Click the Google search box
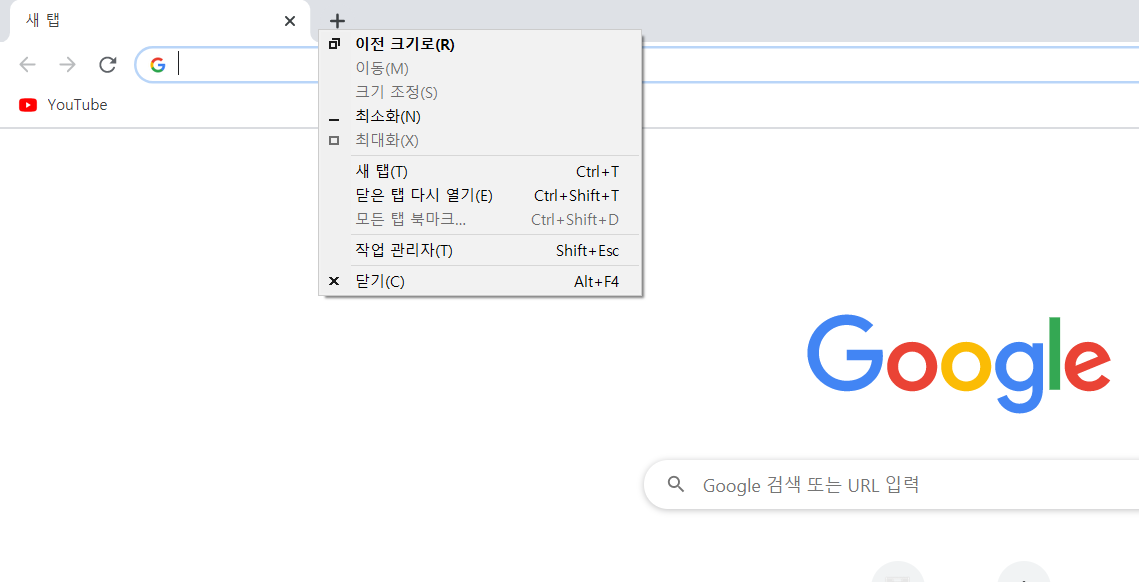Image resolution: width=1139 pixels, height=582 pixels. pyautogui.click(x=891, y=485)
